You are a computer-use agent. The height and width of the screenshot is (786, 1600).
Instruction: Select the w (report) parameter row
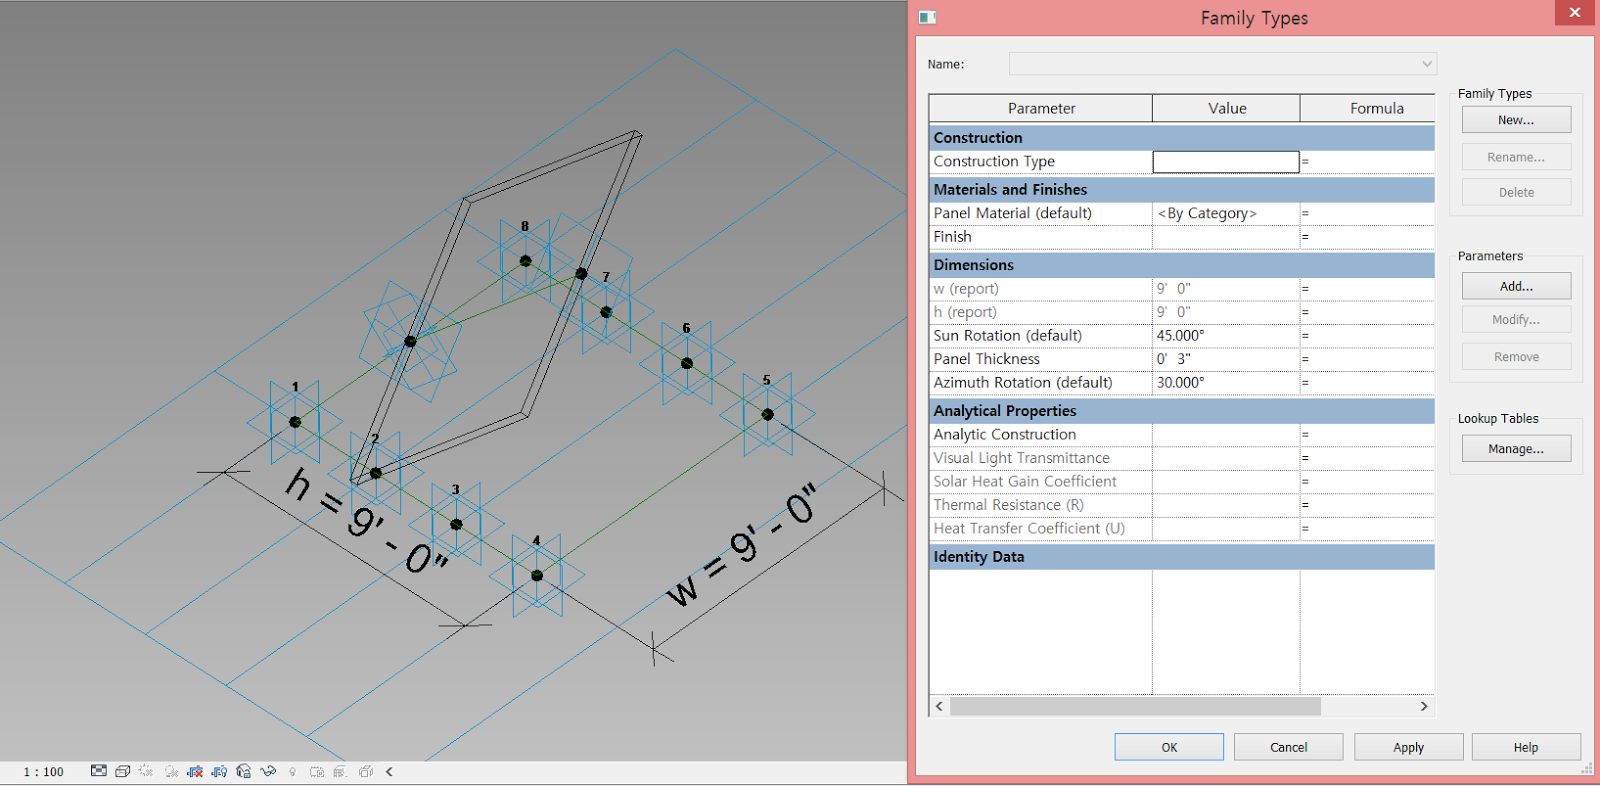(x=1182, y=289)
